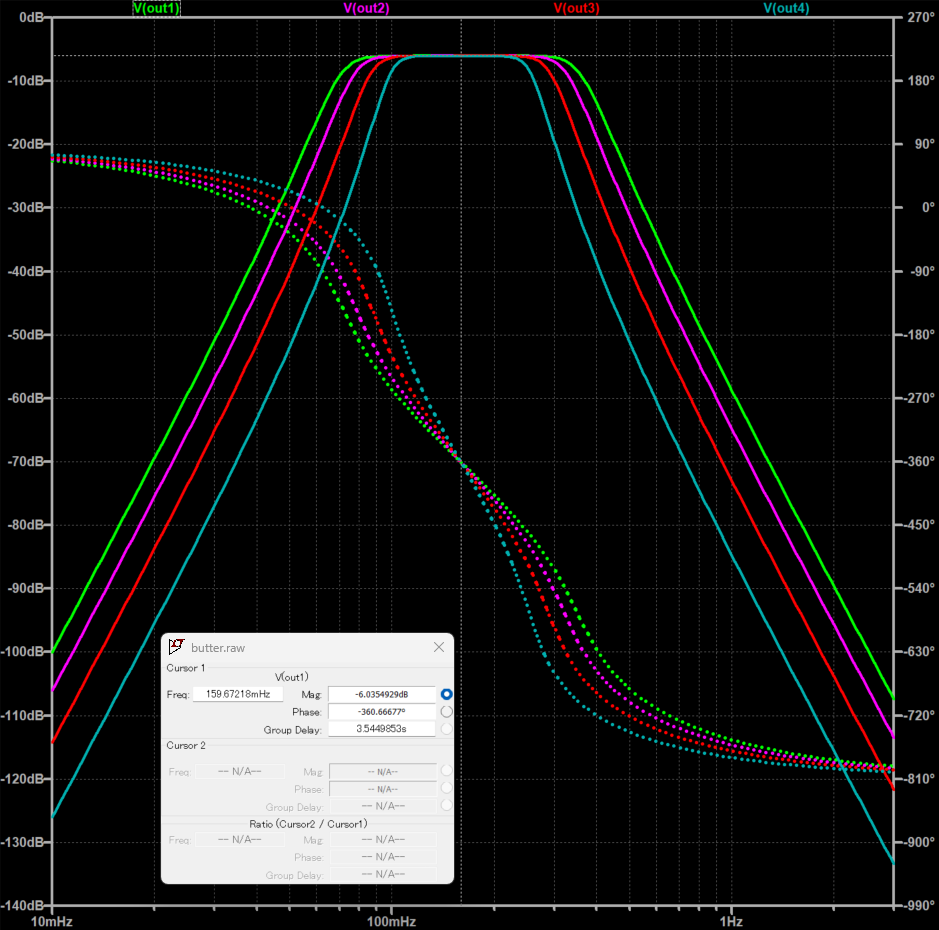
Task: Click the Ratio Group Delay field
Action: [383, 874]
